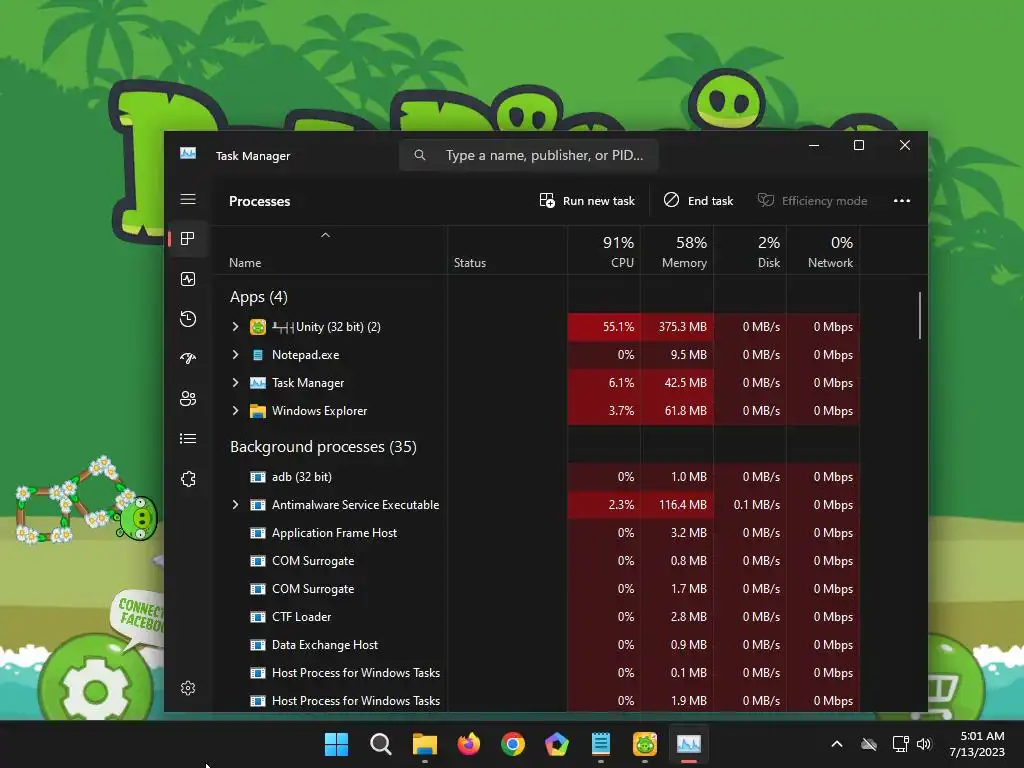This screenshot has width=1024, height=768.
Task: Open clock and date in taskbar
Action: pos(977,744)
